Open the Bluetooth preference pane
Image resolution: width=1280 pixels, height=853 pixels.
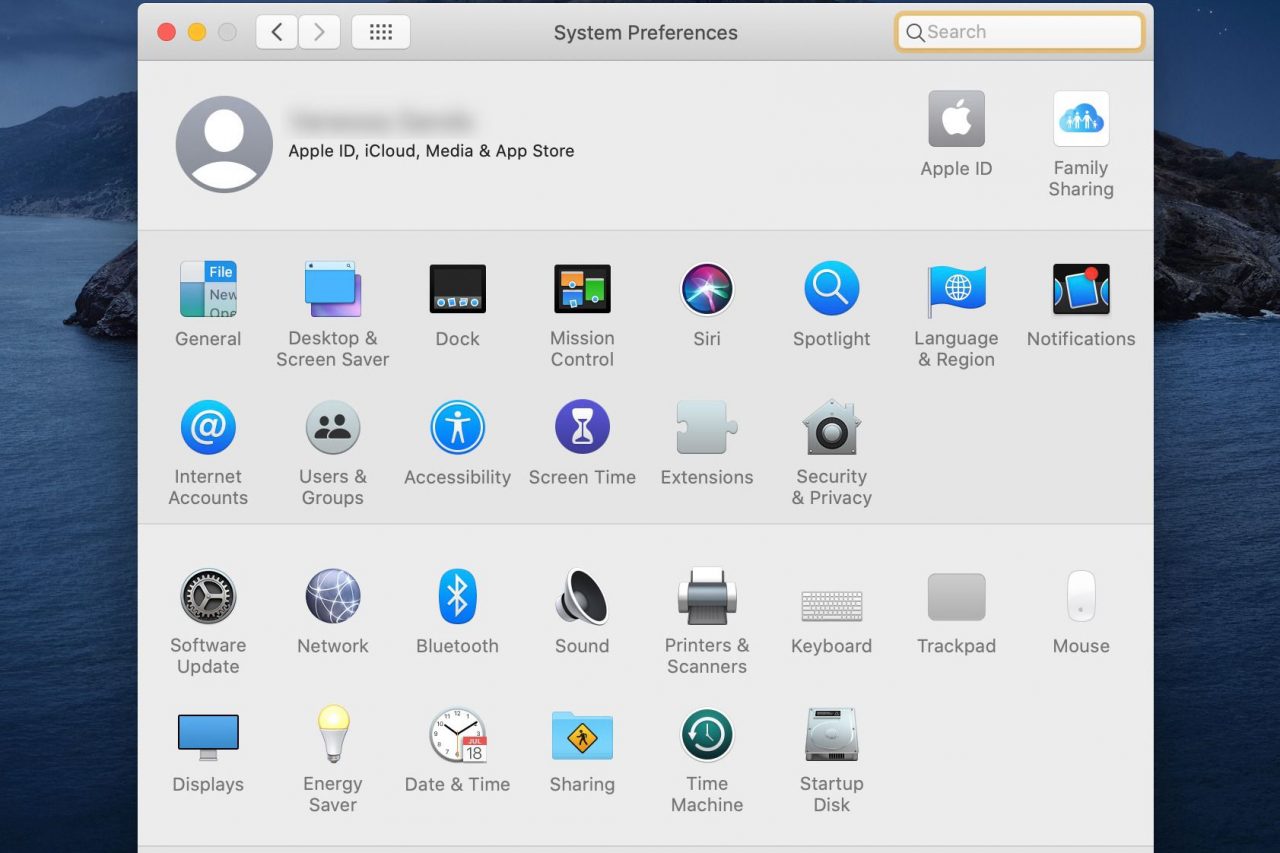[457, 597]
